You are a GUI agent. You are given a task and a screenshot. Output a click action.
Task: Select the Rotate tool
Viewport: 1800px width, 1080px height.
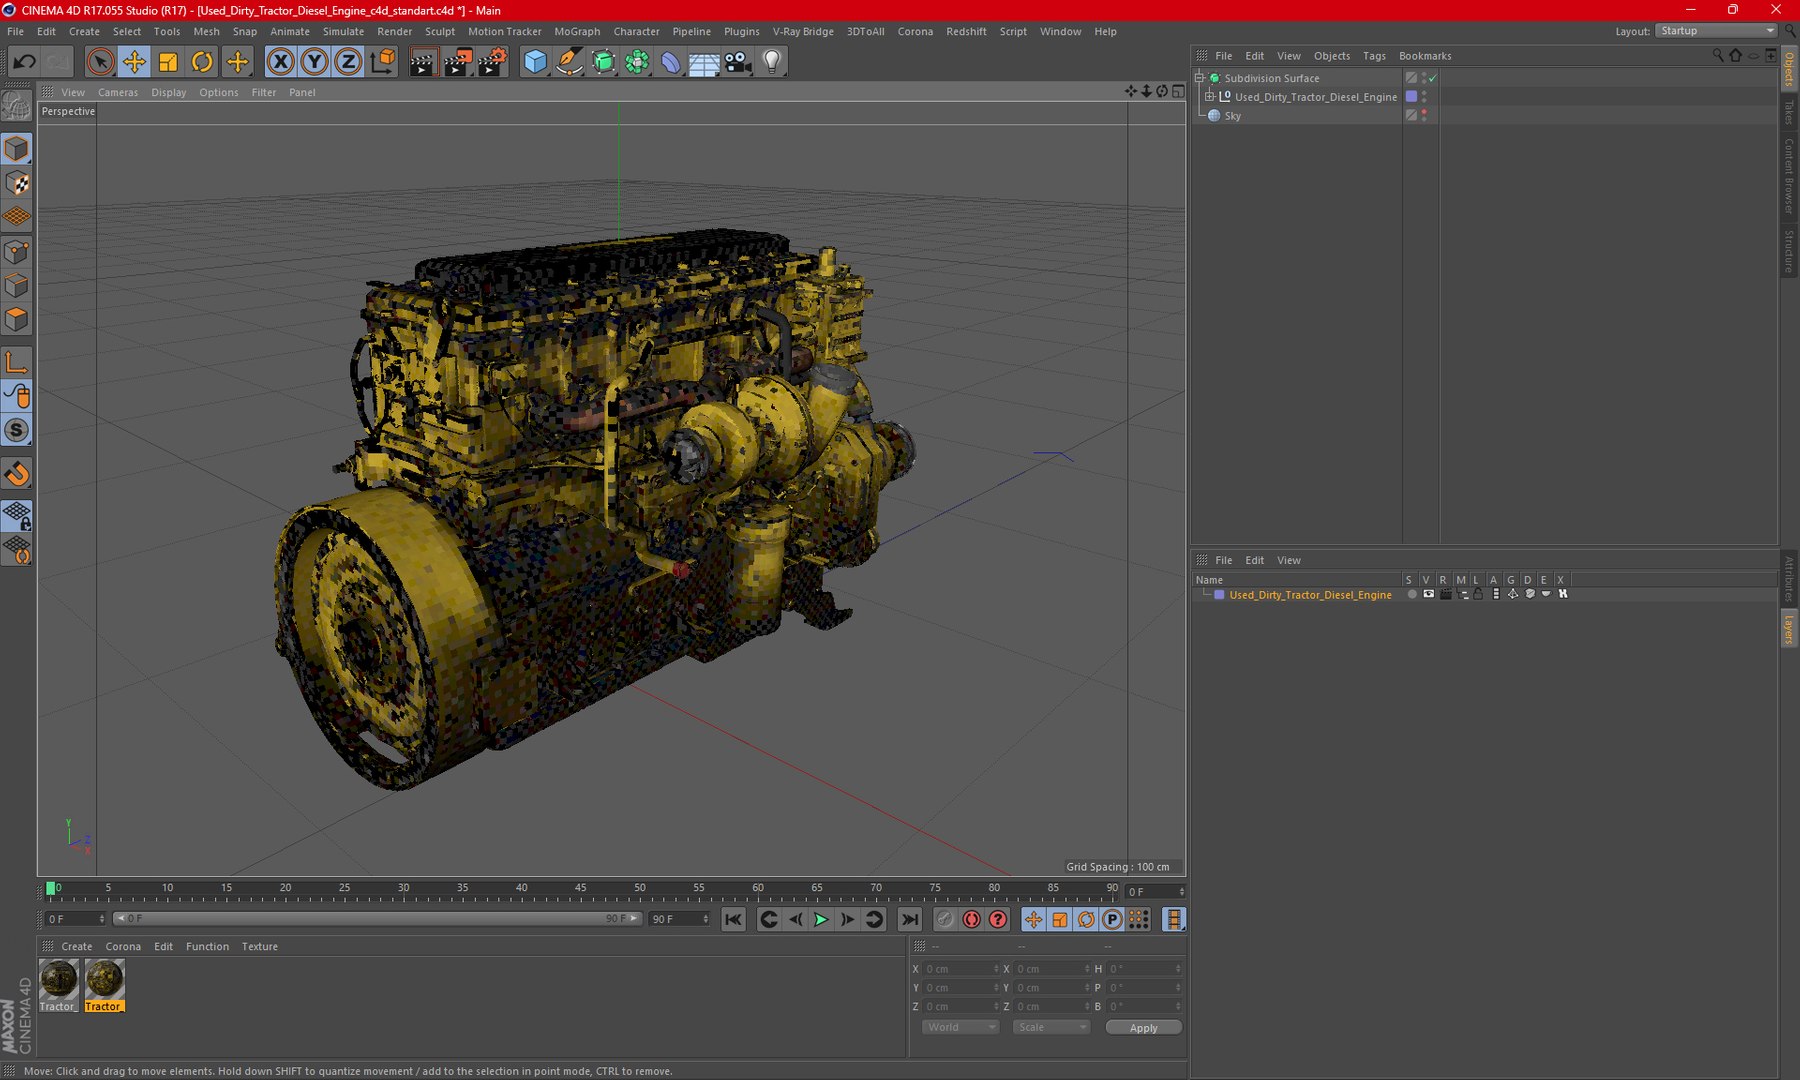[202, 62]
